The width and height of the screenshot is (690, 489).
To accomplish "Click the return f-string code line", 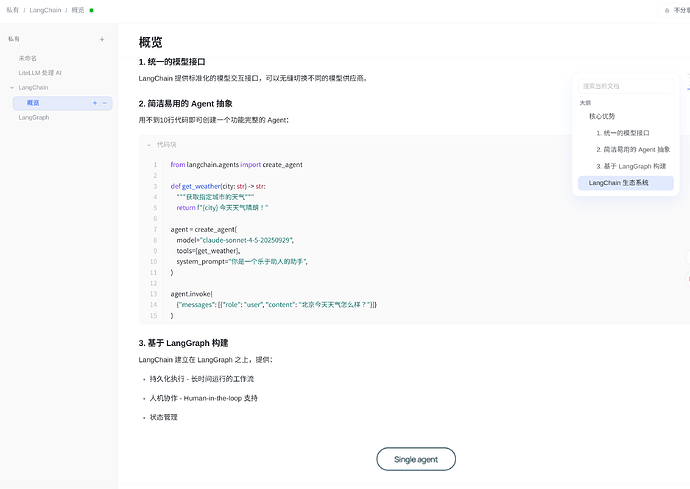I will [x=222, y=208].
